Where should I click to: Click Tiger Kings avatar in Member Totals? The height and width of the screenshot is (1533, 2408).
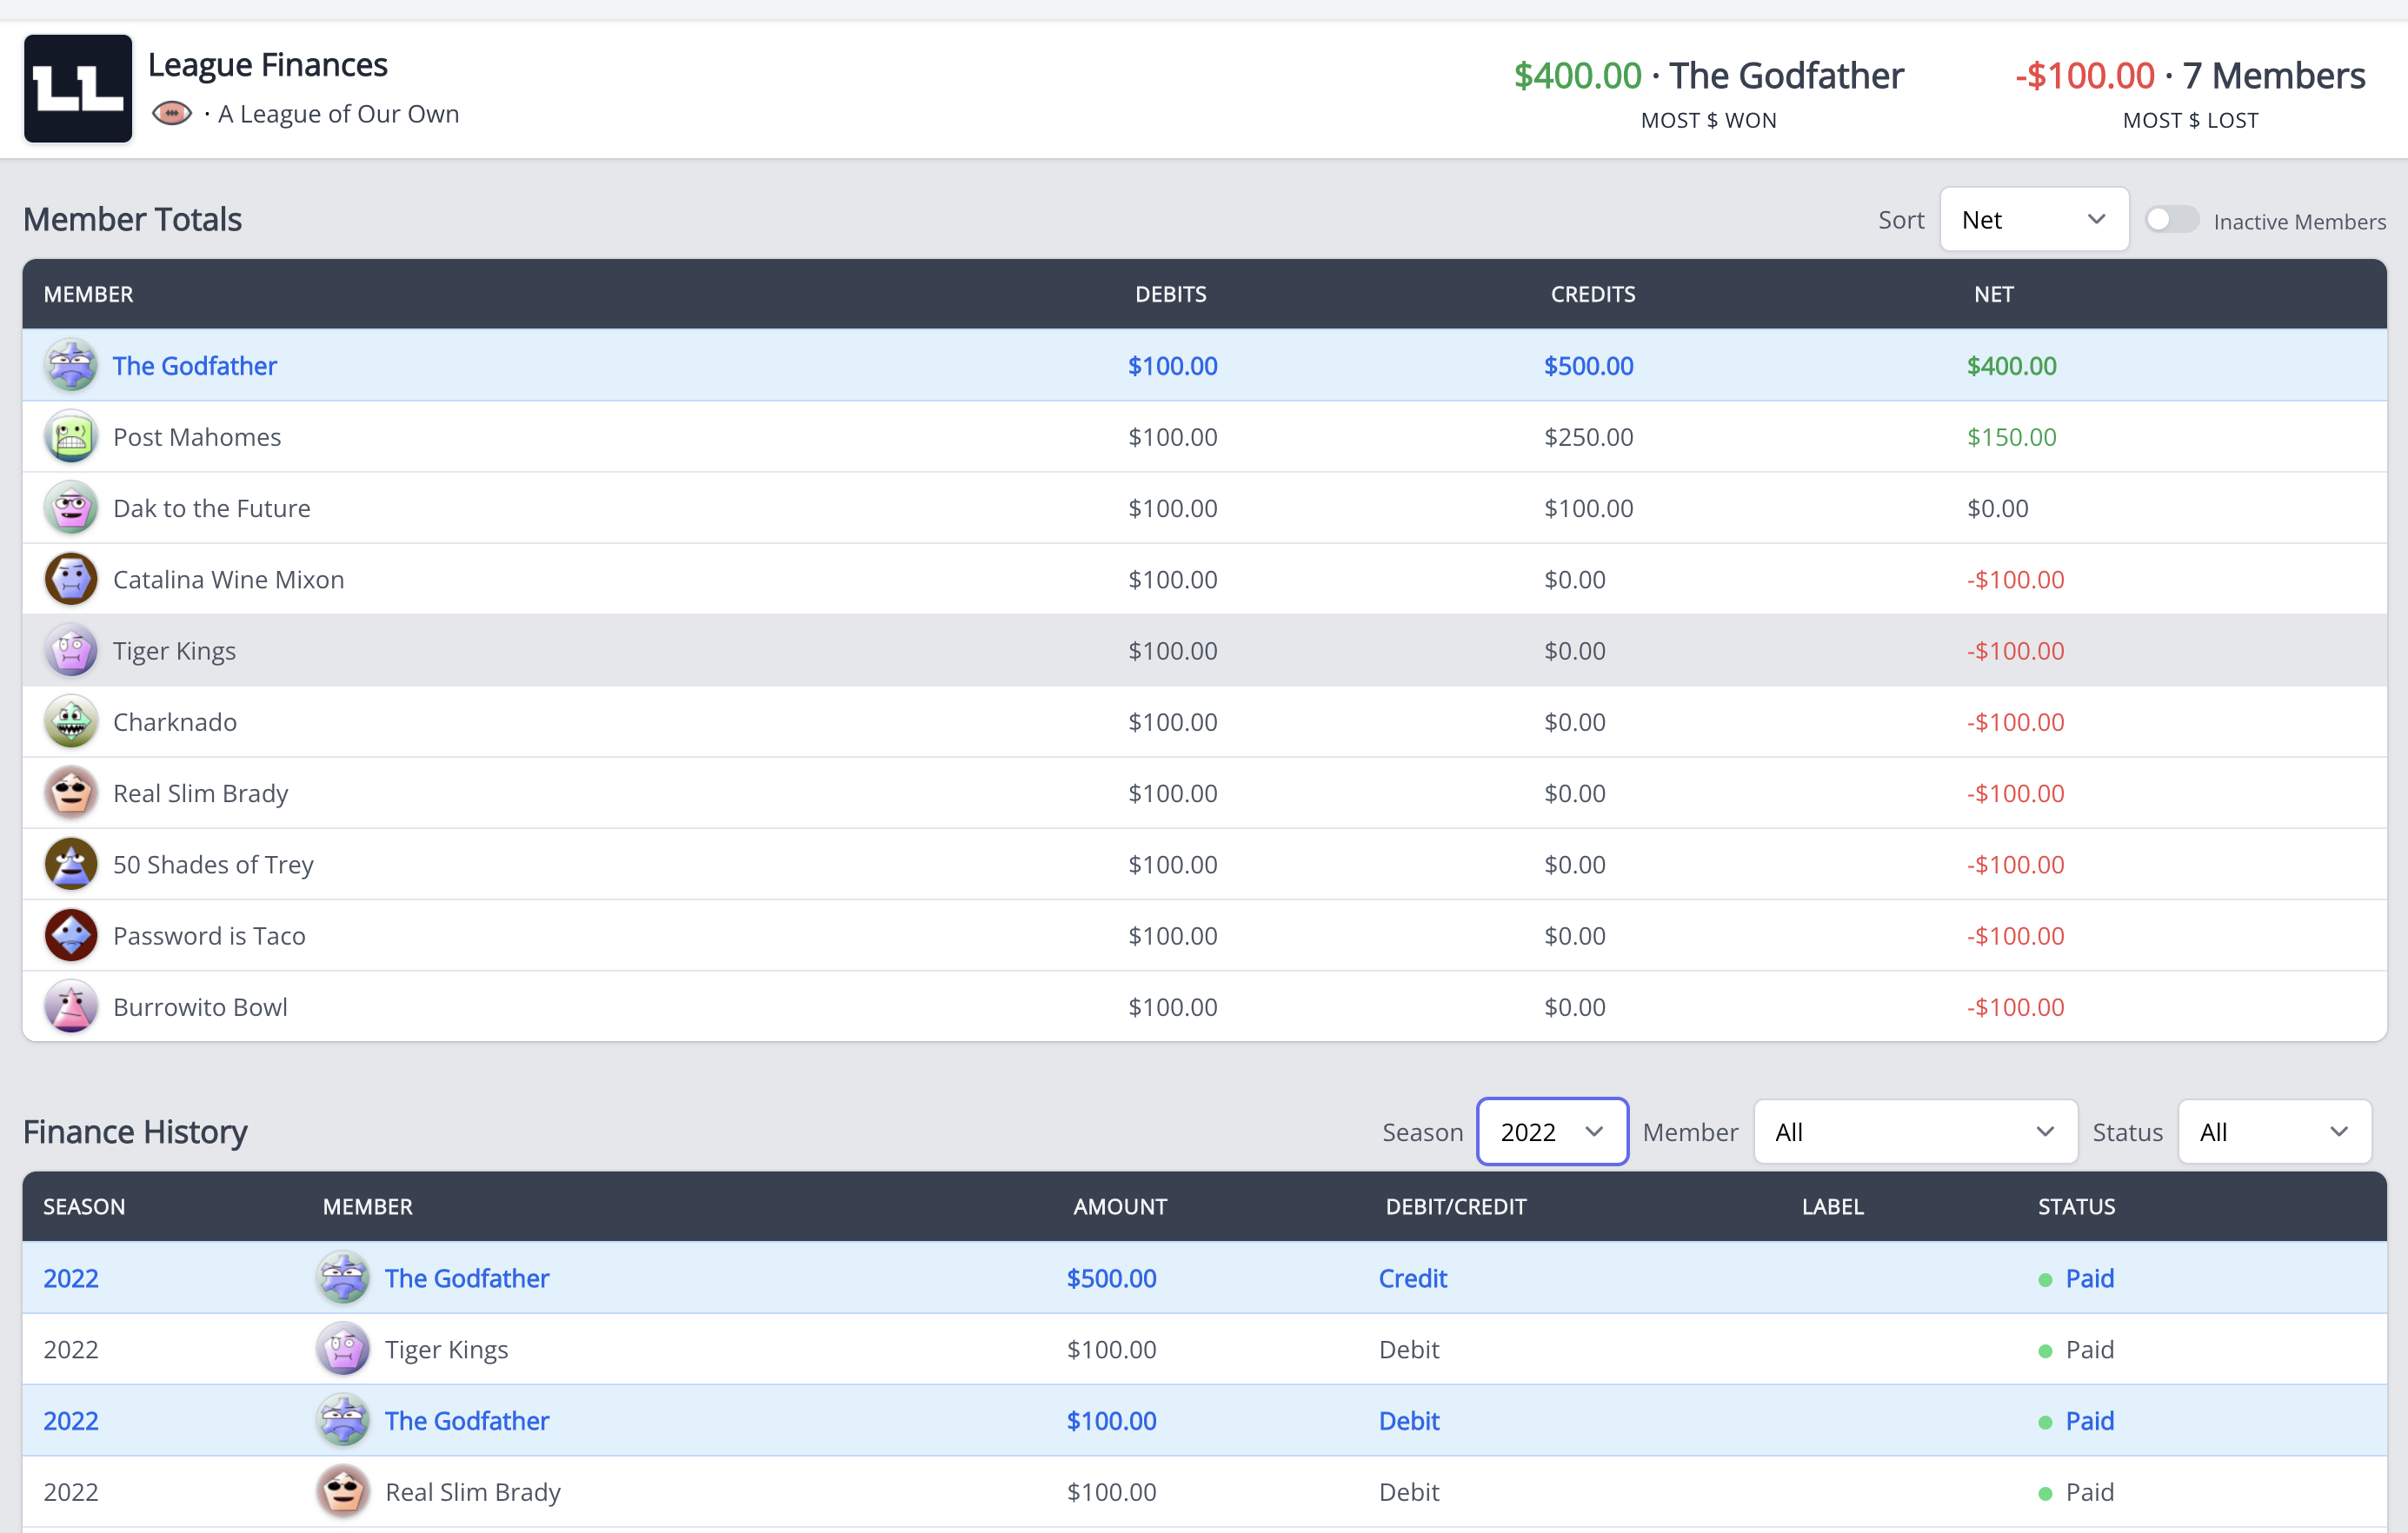click(x=71, y=651)
